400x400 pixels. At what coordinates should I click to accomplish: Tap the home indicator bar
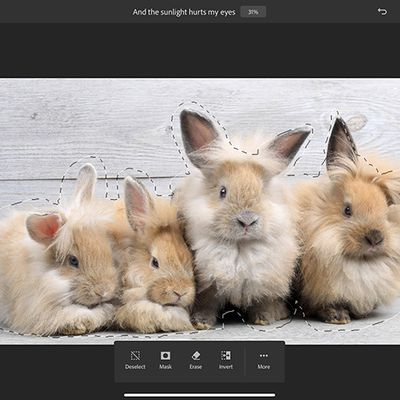click(200, 395)
